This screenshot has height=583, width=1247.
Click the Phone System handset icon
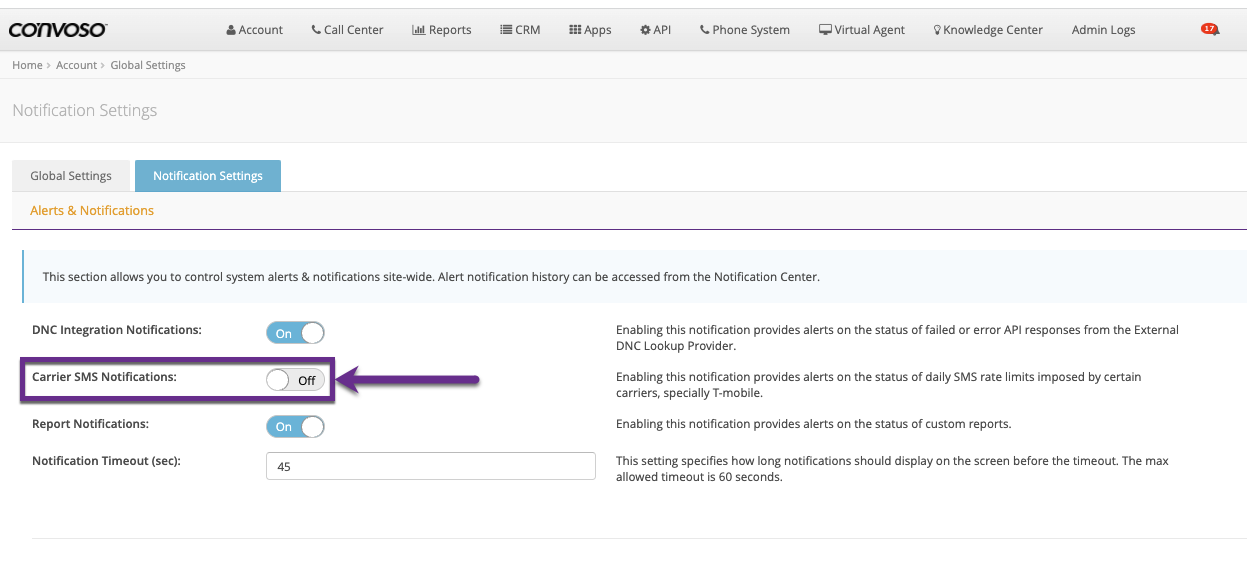point(705,30)
